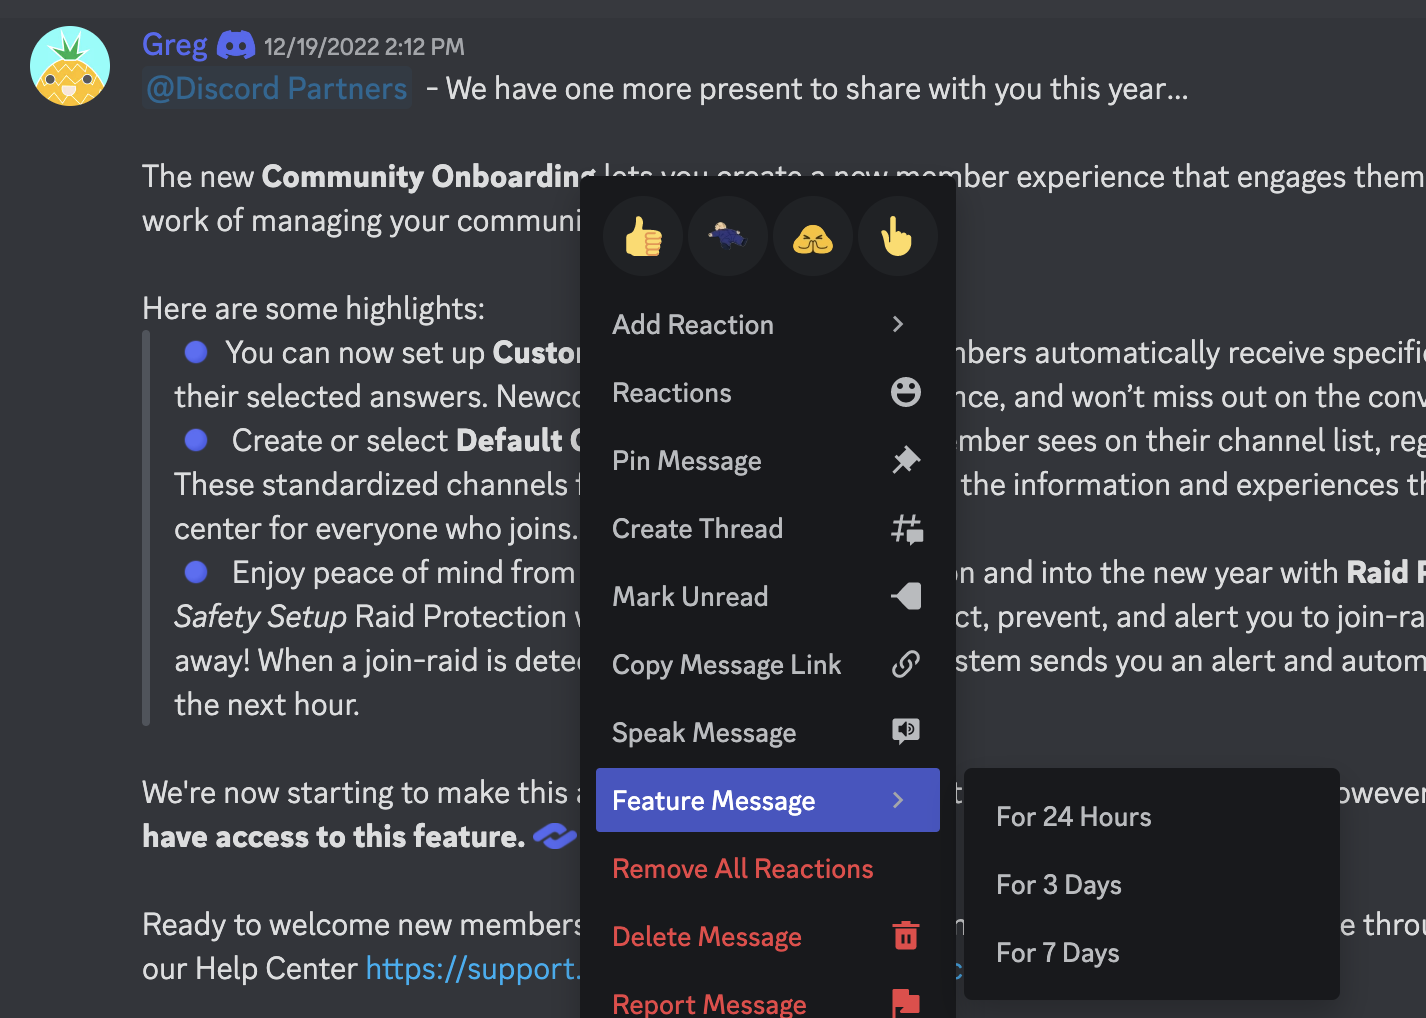Choose Remove All Reactions
The image size is (1426, 1018).
pyautogui.click(x=742, y=869)
